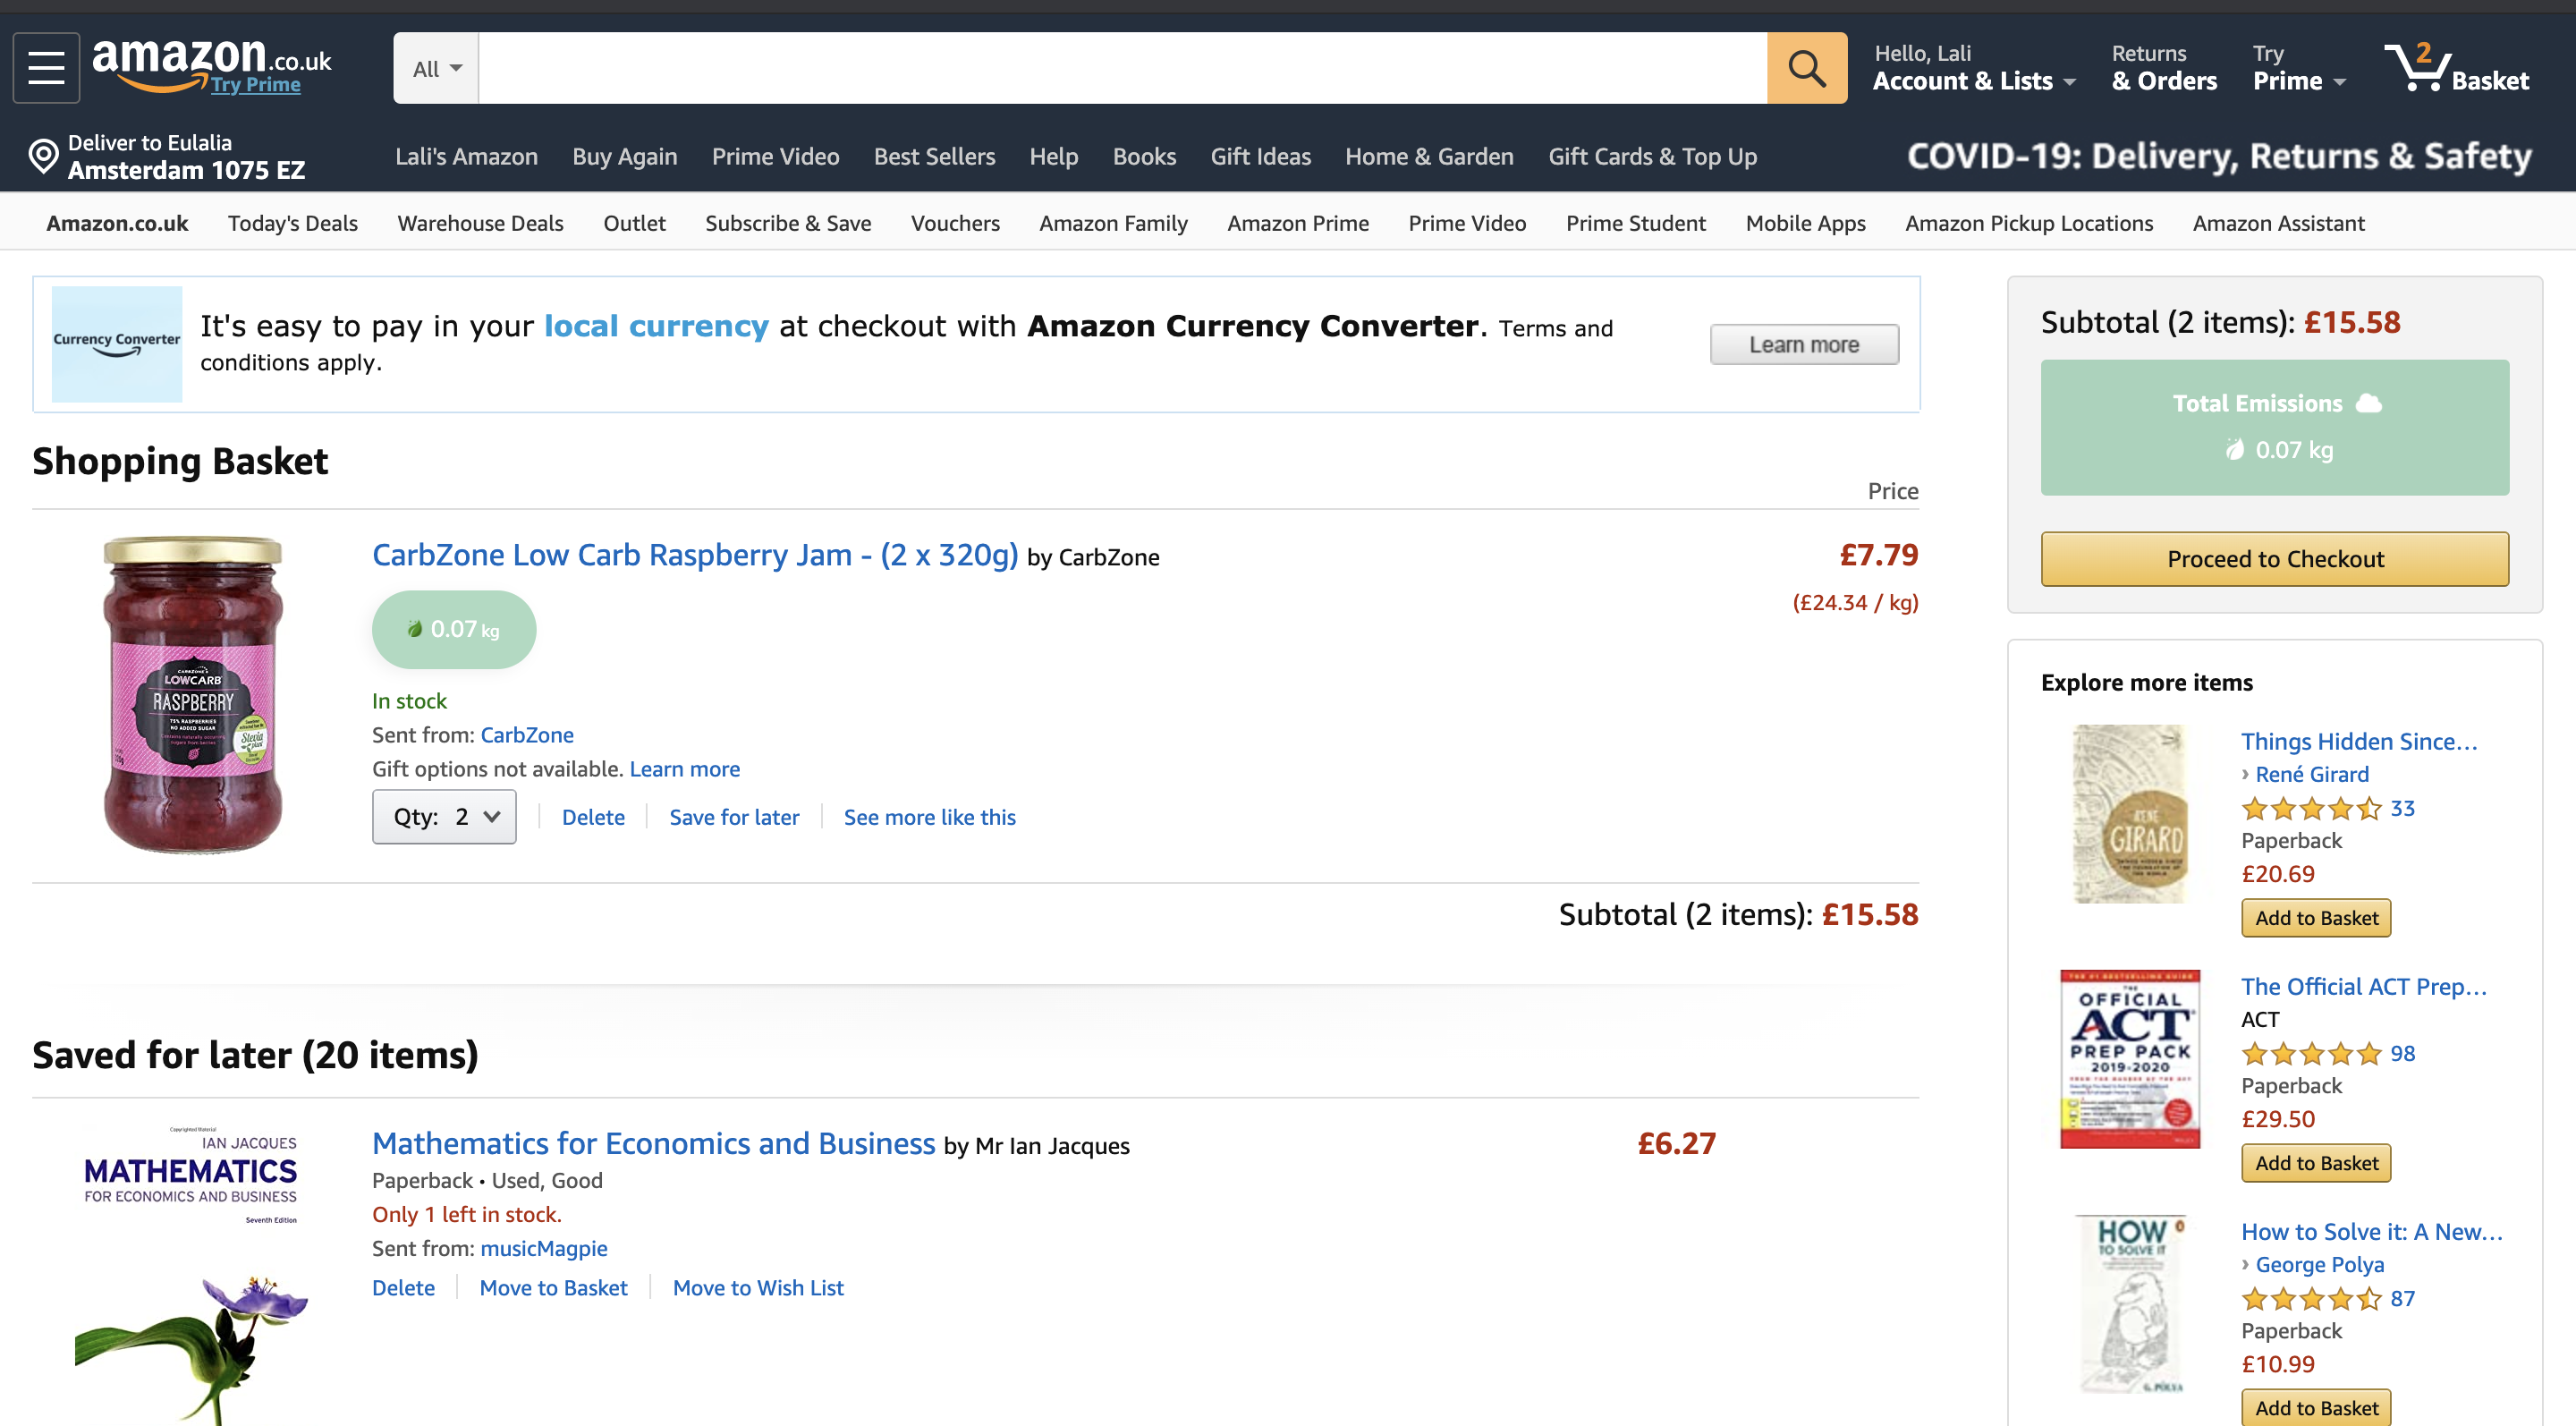Click the delivery location pin icon
2576x1426 pixels.
[x=43, y=157]
